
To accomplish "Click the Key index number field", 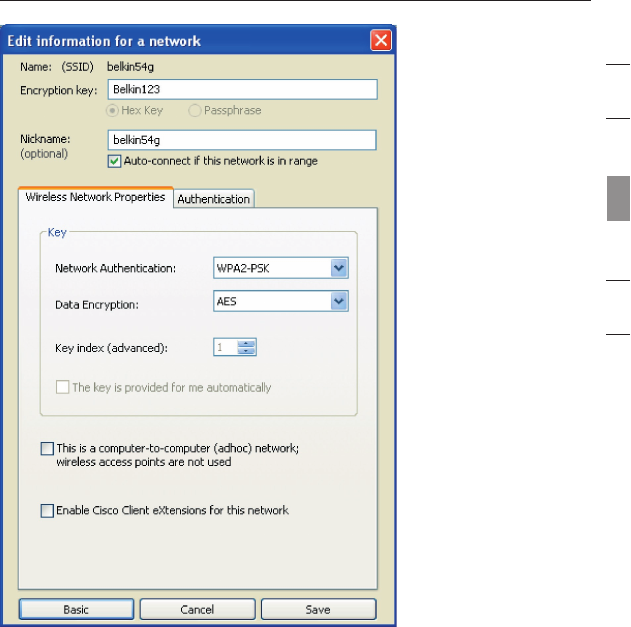I will (x=225, y=347).
